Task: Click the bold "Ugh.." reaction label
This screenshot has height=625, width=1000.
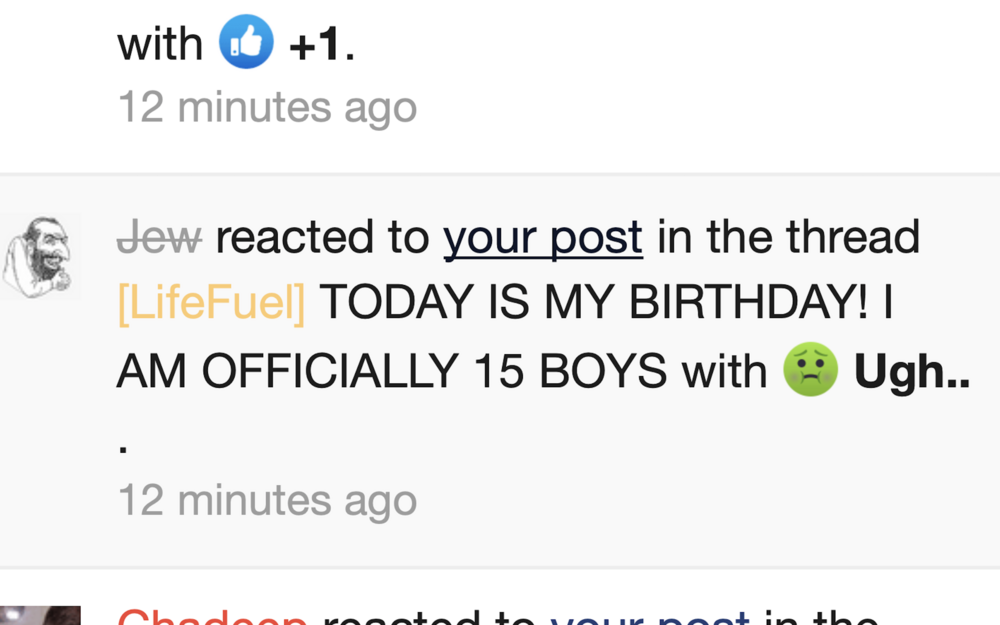Action: 911,373
